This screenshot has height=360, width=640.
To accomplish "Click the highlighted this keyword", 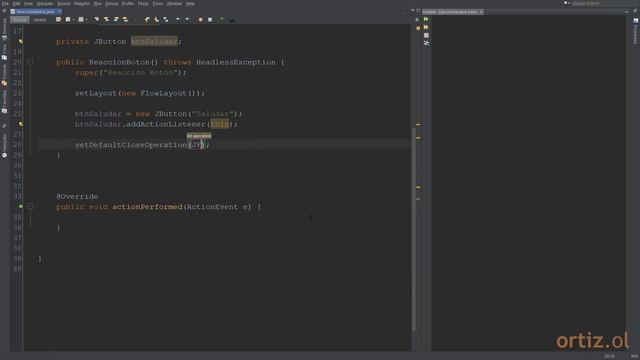I will (219, 124).
